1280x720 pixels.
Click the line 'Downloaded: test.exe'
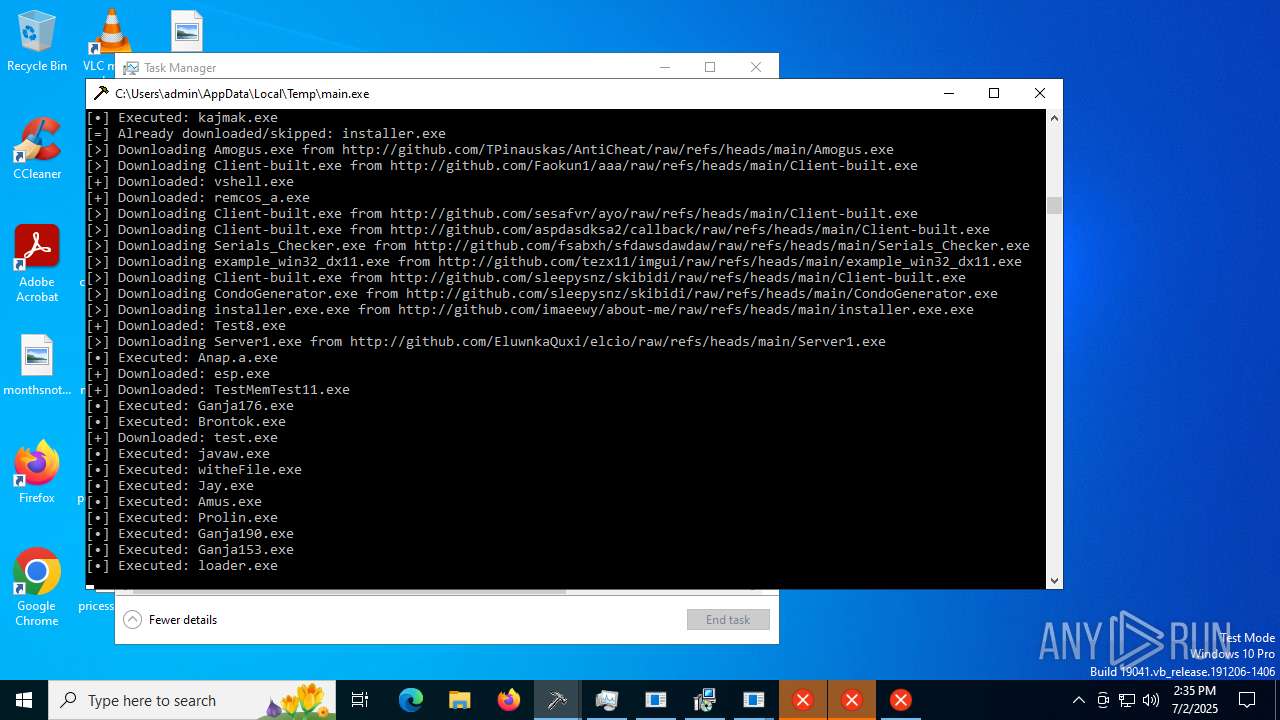pos(182,437)
